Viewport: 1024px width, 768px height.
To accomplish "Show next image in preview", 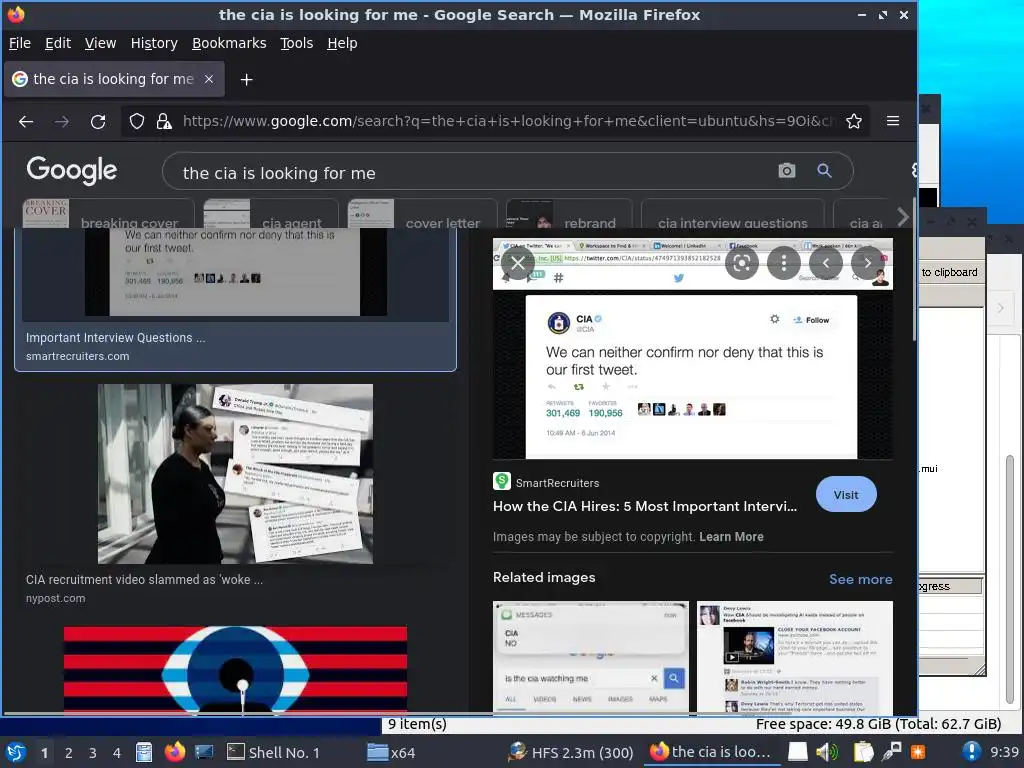I will (x=867, y=263).
